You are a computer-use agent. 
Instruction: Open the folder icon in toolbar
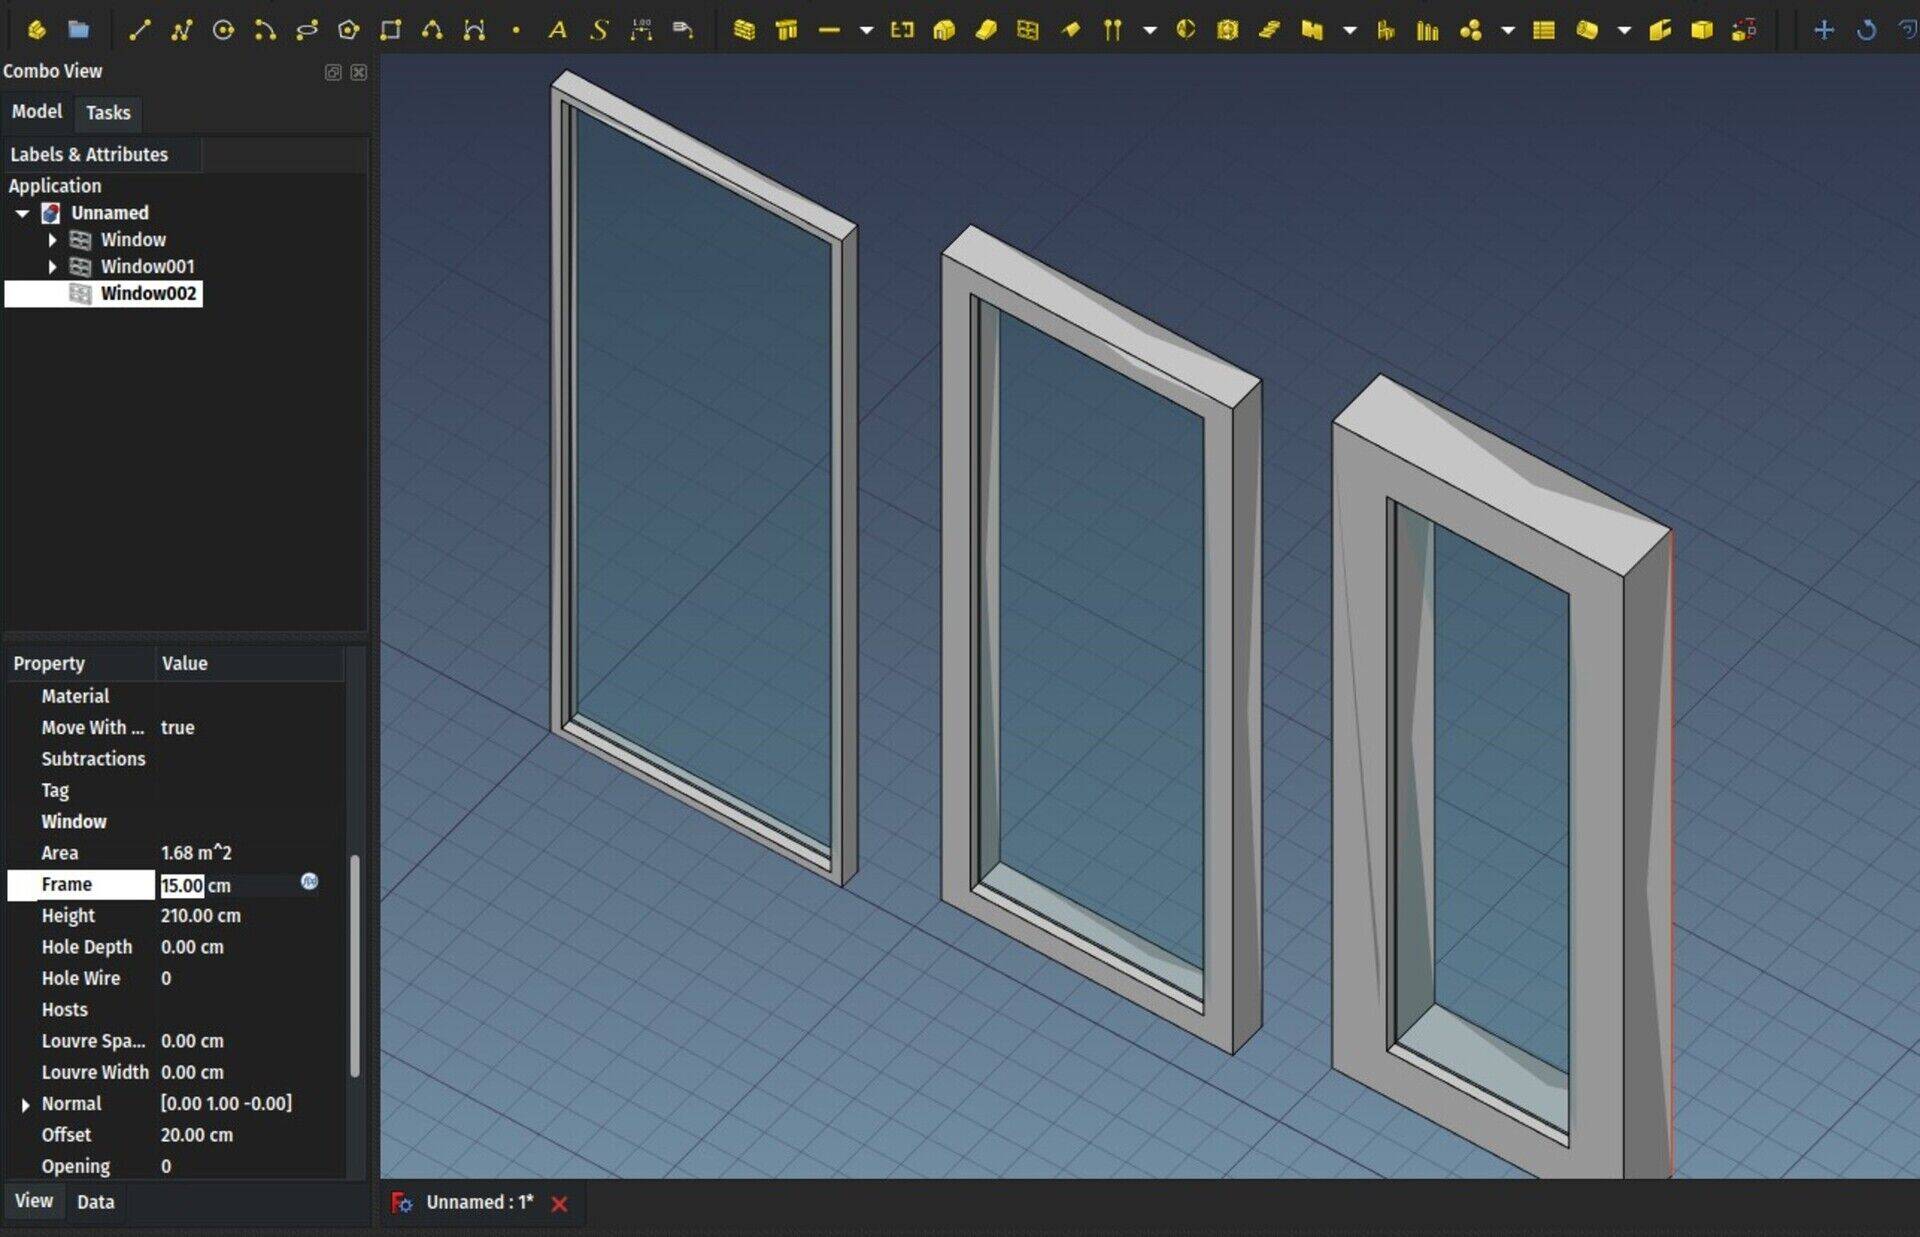(x=78, y=30)
